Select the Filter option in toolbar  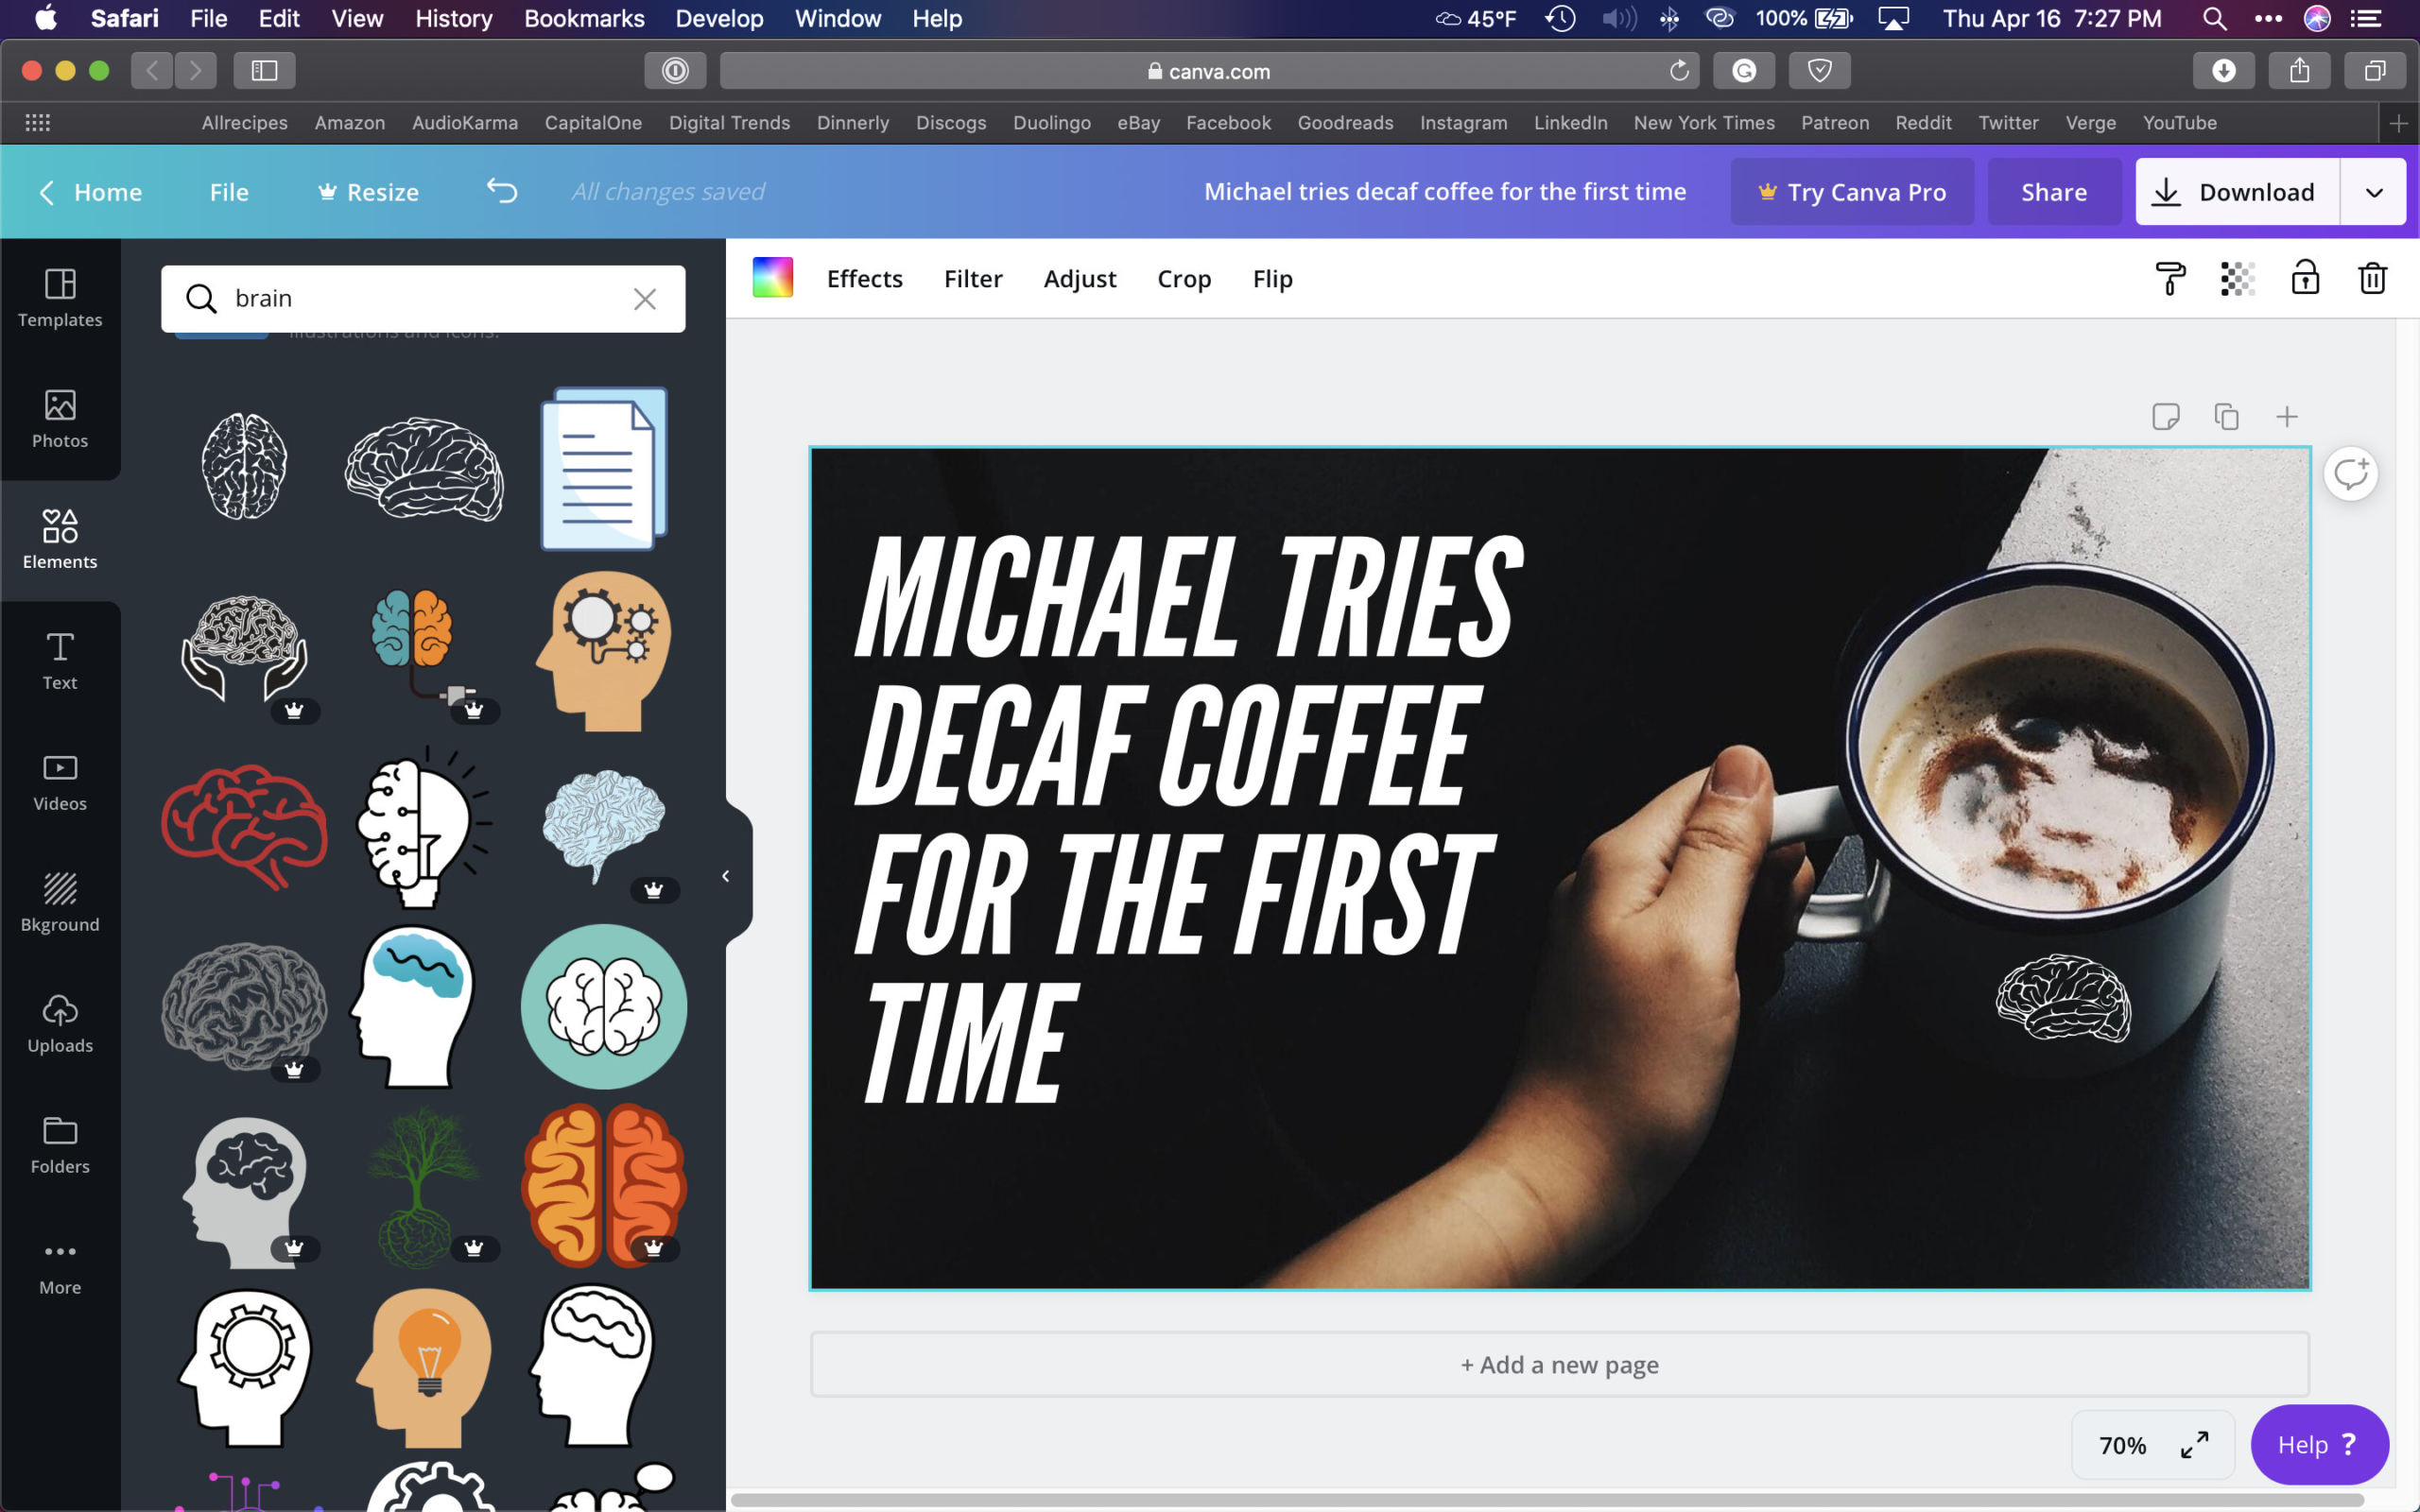pos(972,279)
